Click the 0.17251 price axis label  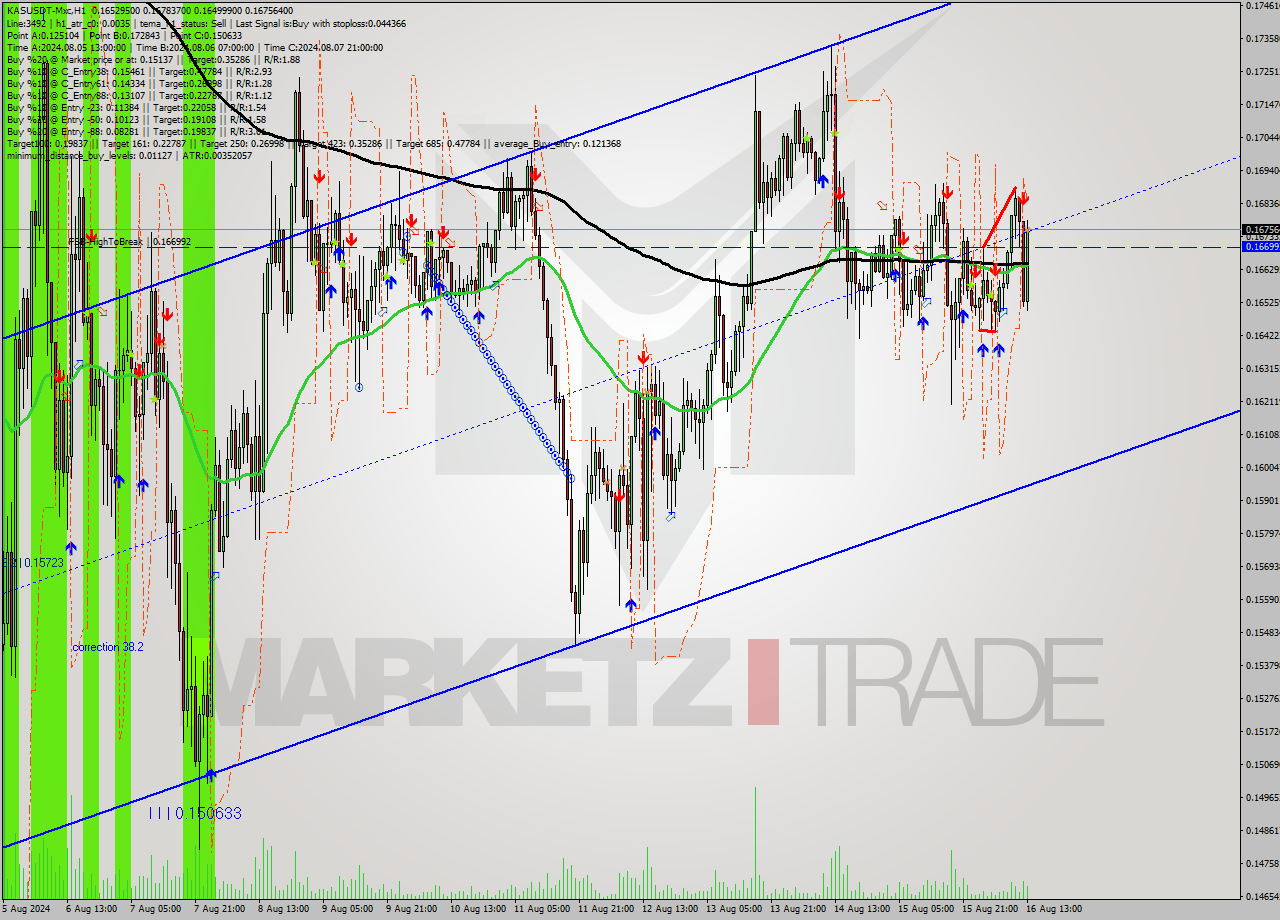pos(1262,72)
